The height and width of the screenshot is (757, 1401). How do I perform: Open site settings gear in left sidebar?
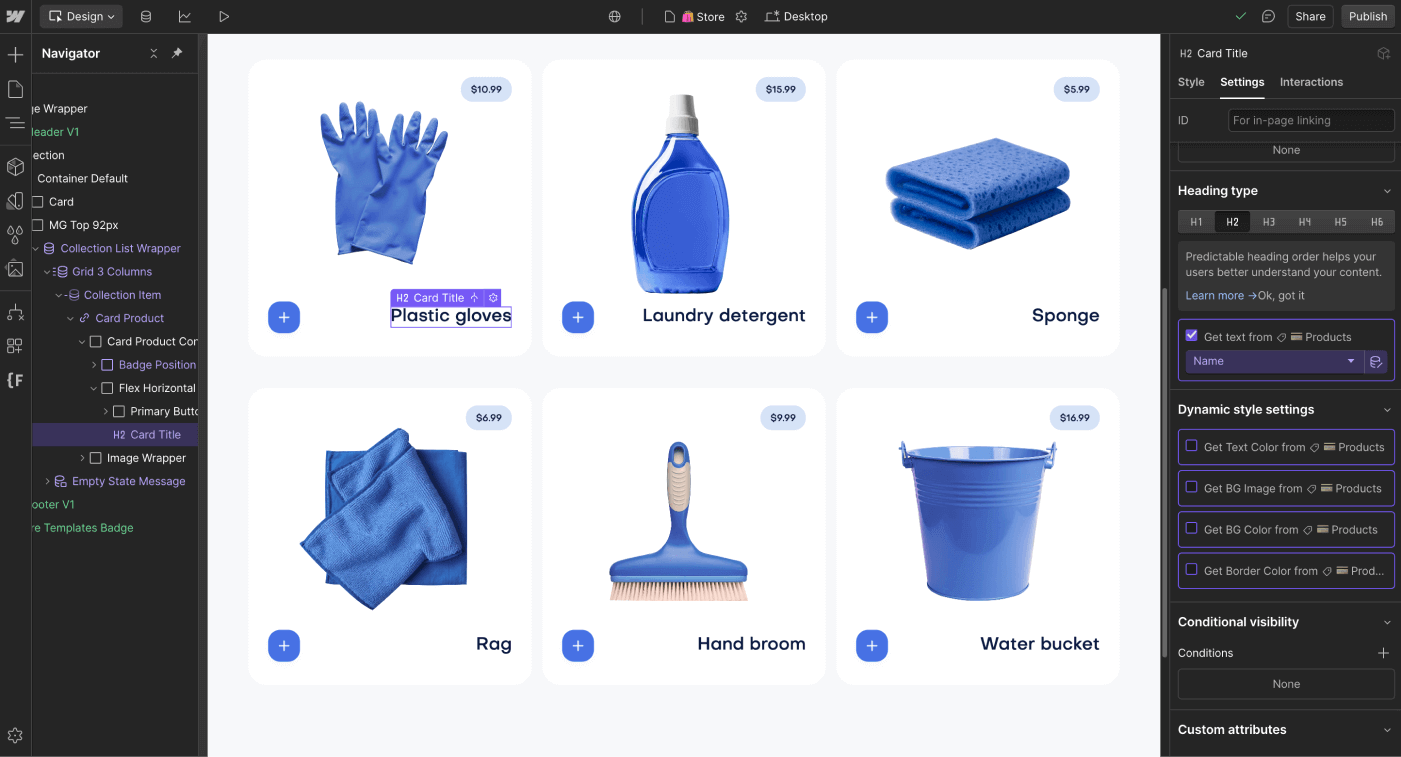(15, 736)
